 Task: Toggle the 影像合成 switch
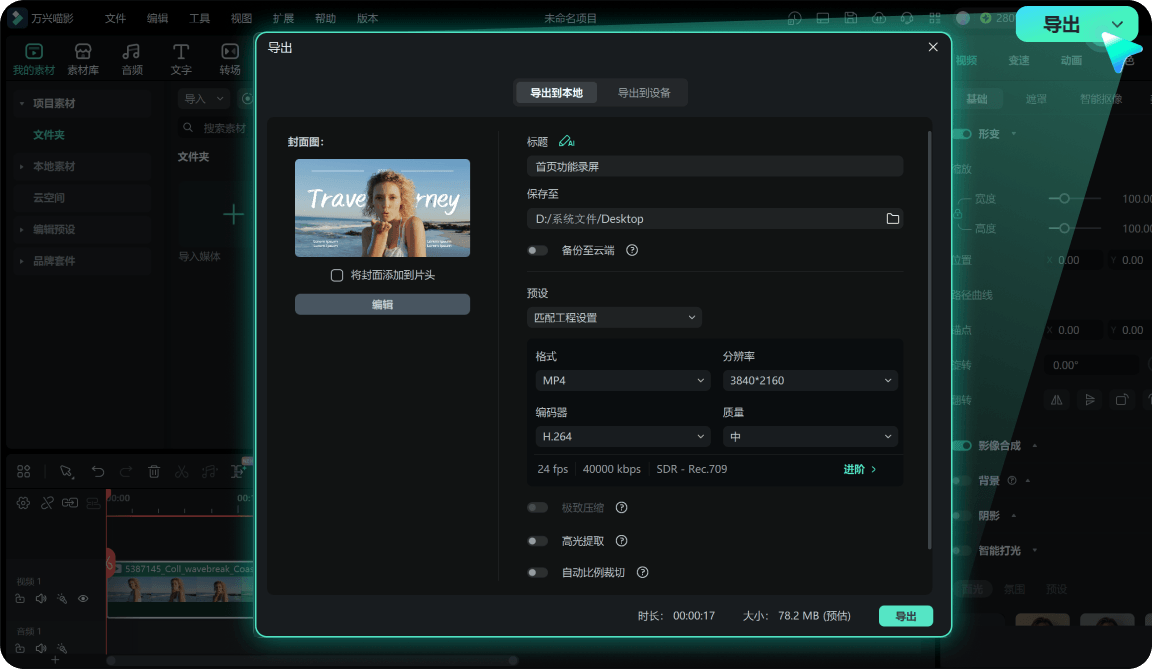tap(961, 446)
